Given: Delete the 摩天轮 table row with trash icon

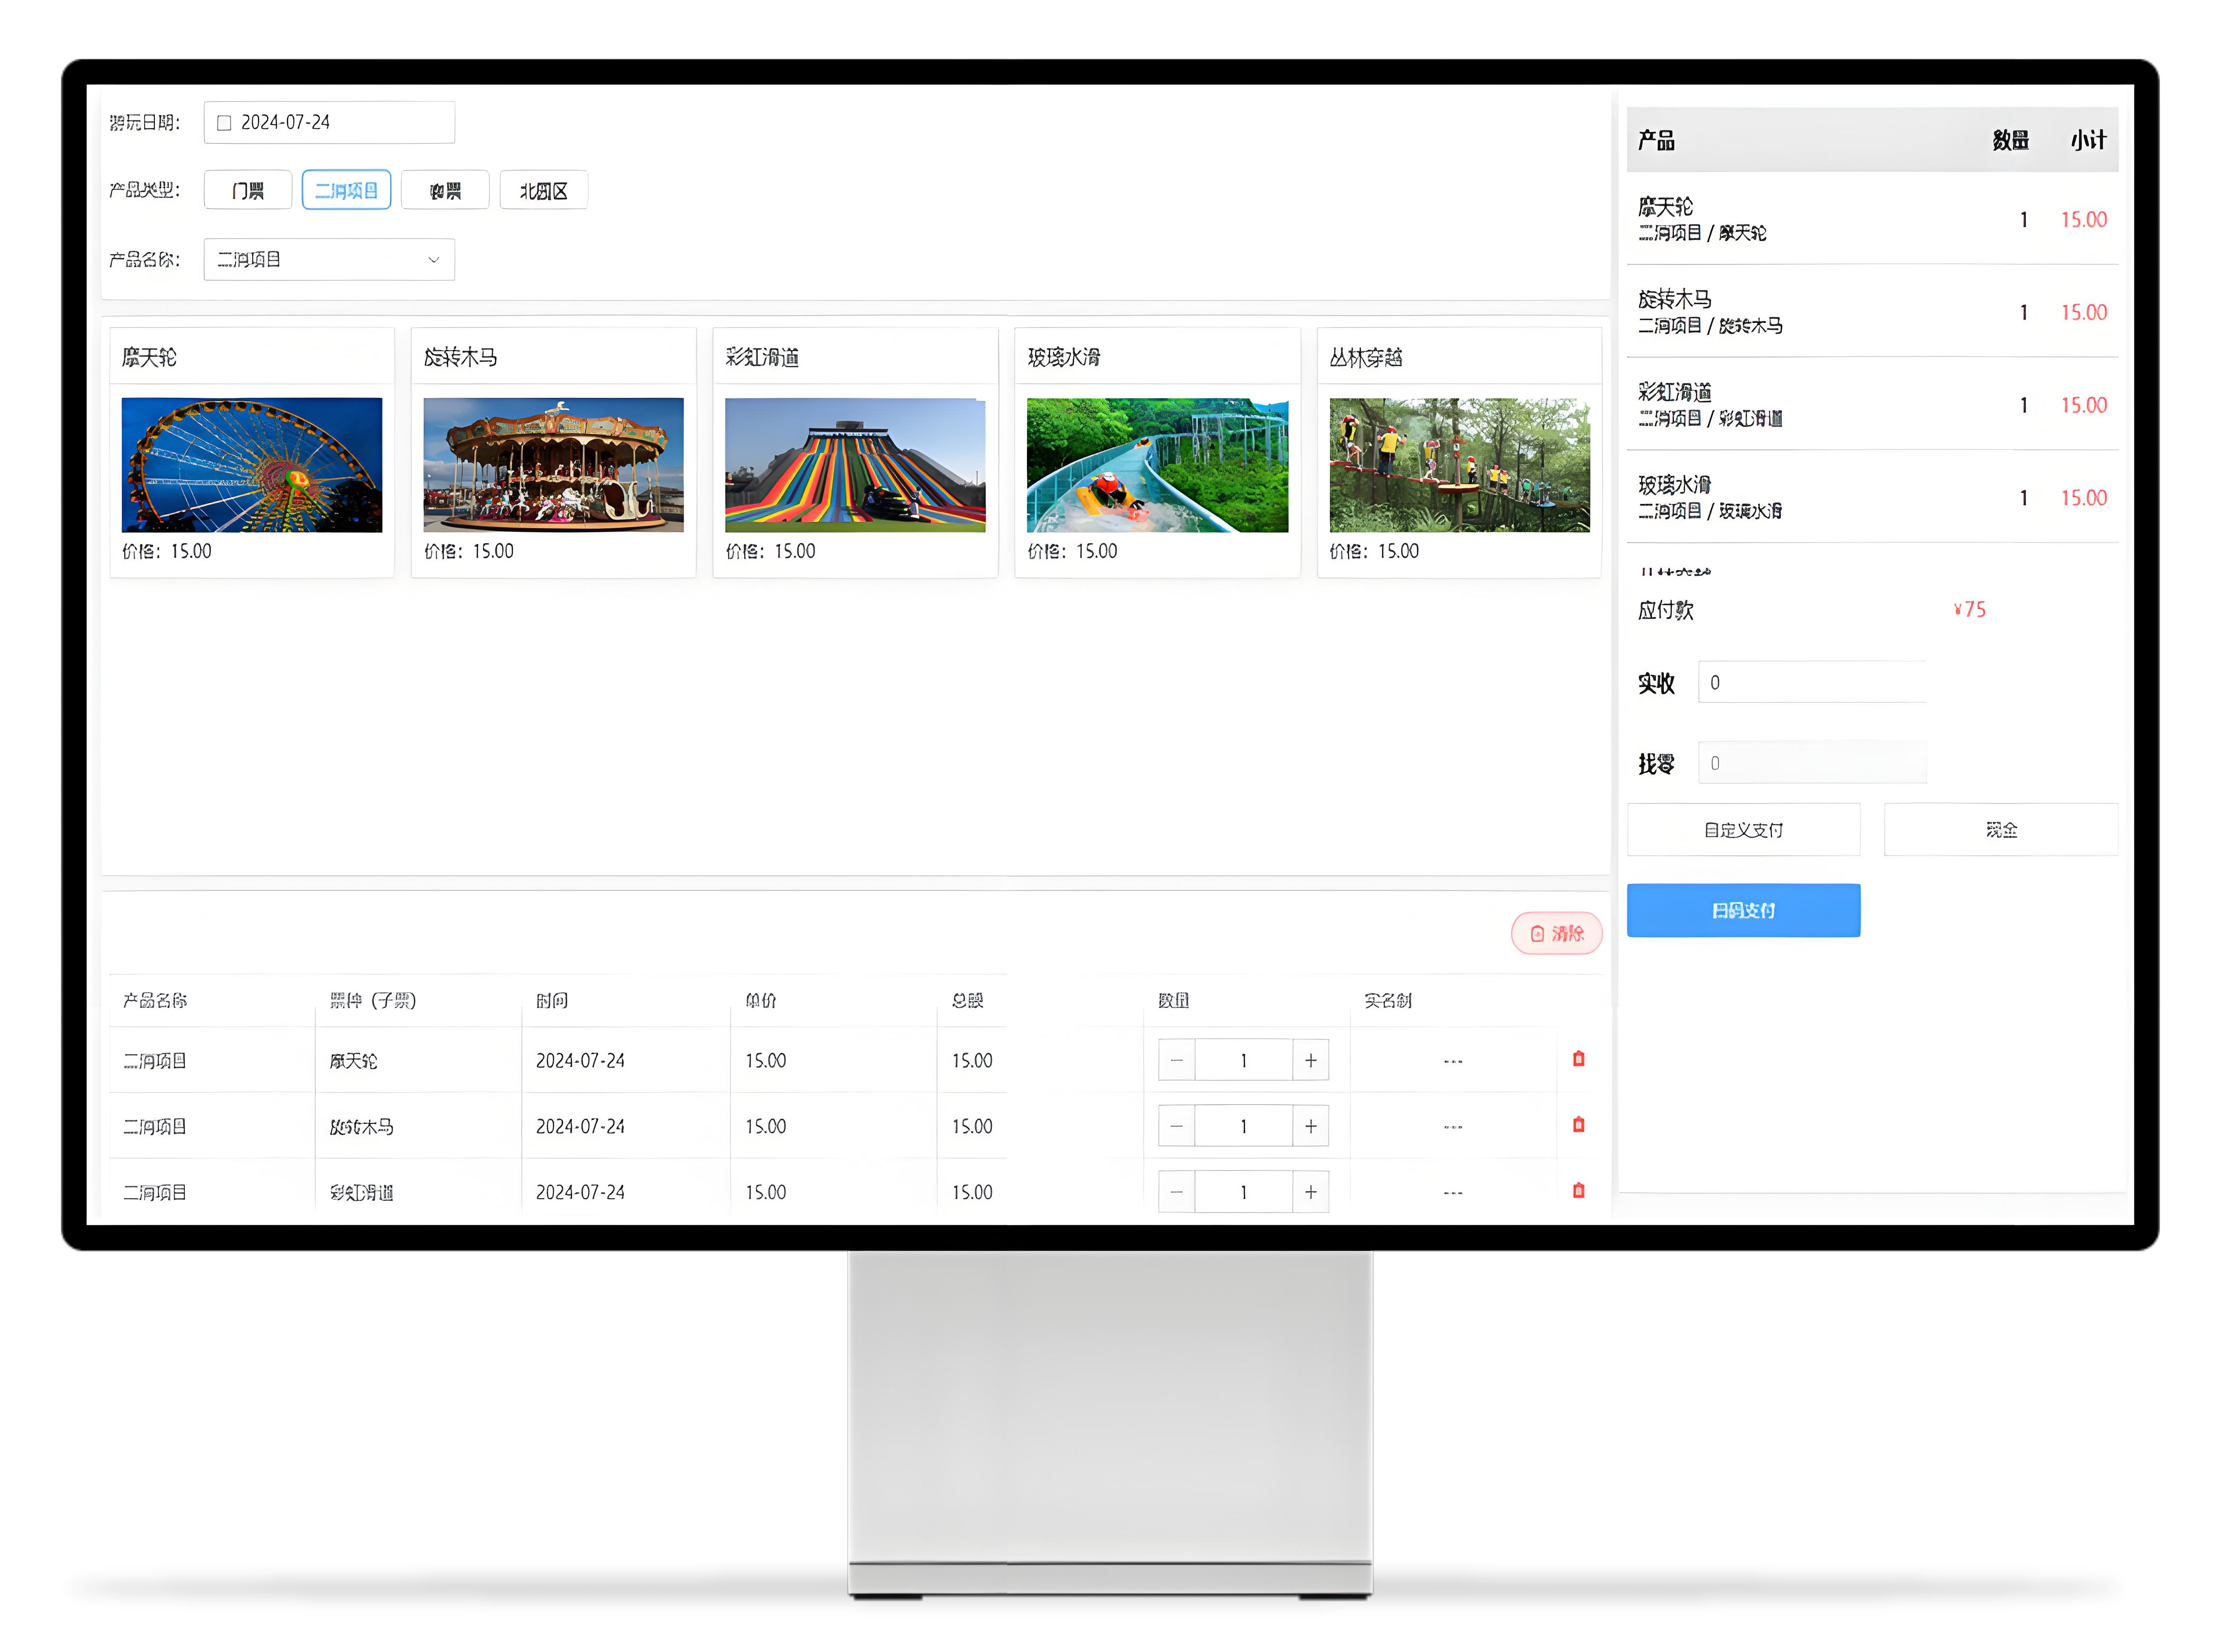Looking at the screenshot, I should pyautogui.click(x=1579, y=1059).
